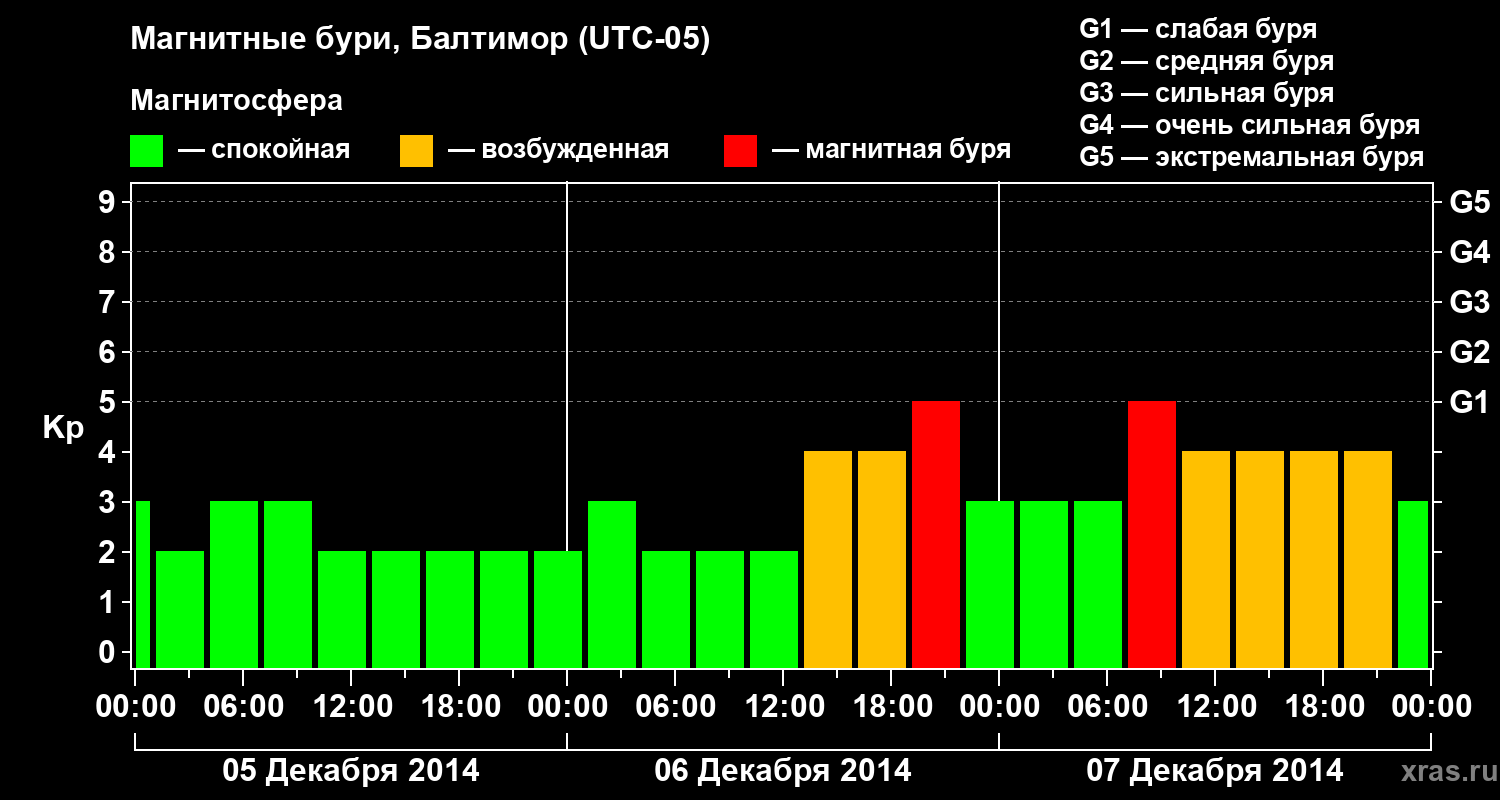Click the '12:00' time label under 07 Декабря
The image size is (1500, 800).
click(1215, 707)
